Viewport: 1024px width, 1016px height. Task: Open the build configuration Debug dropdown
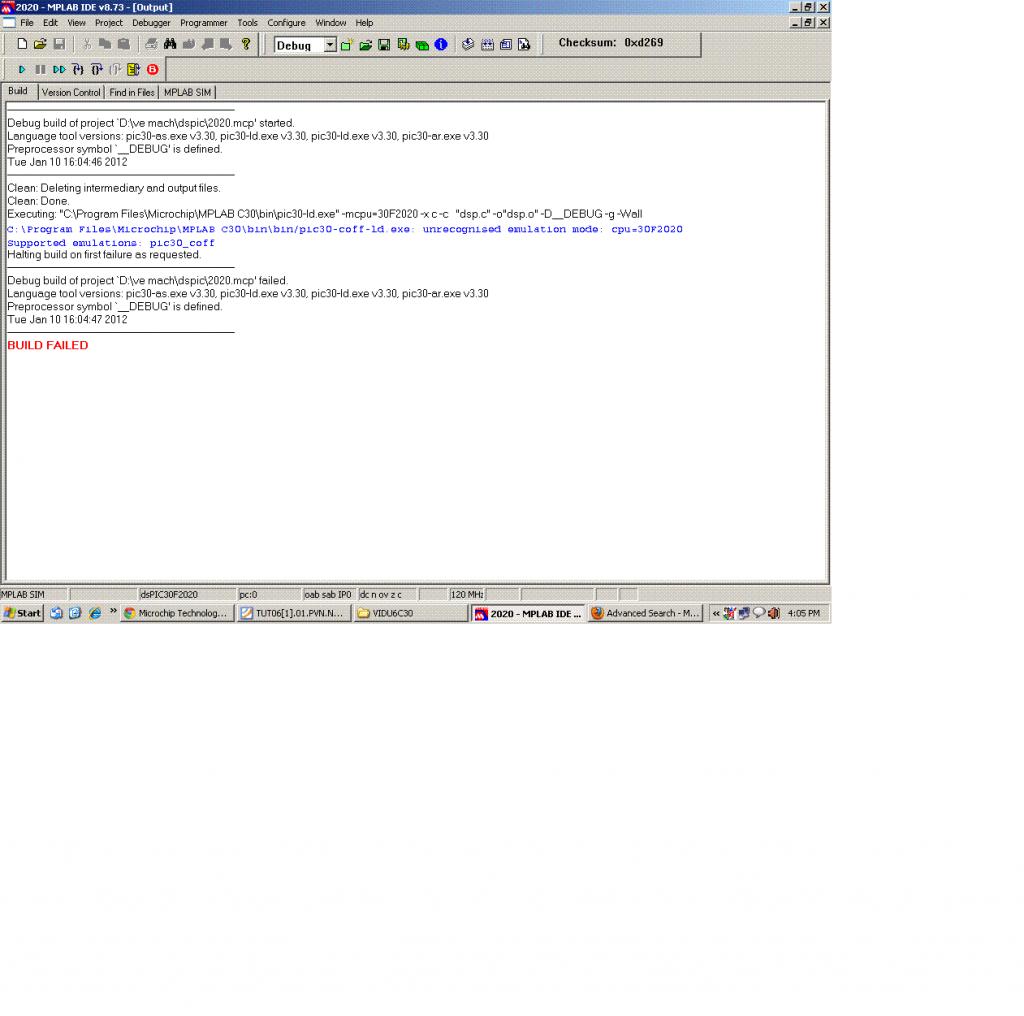pyautogui.click(x=330, y=45)
